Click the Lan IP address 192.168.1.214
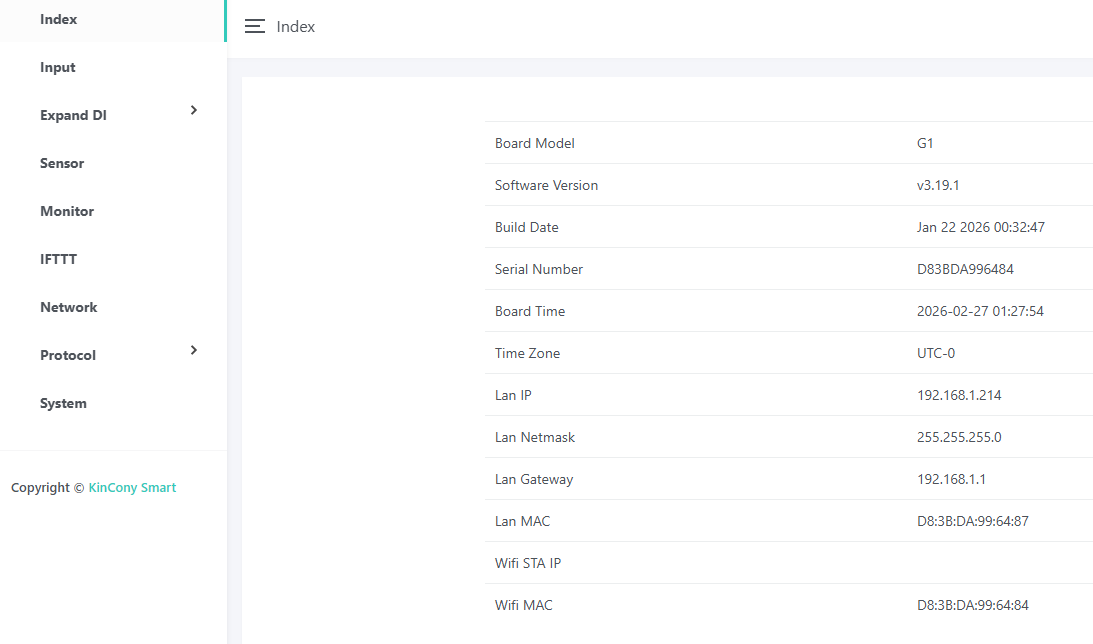 pyautogui.click(x=959, y=395)
